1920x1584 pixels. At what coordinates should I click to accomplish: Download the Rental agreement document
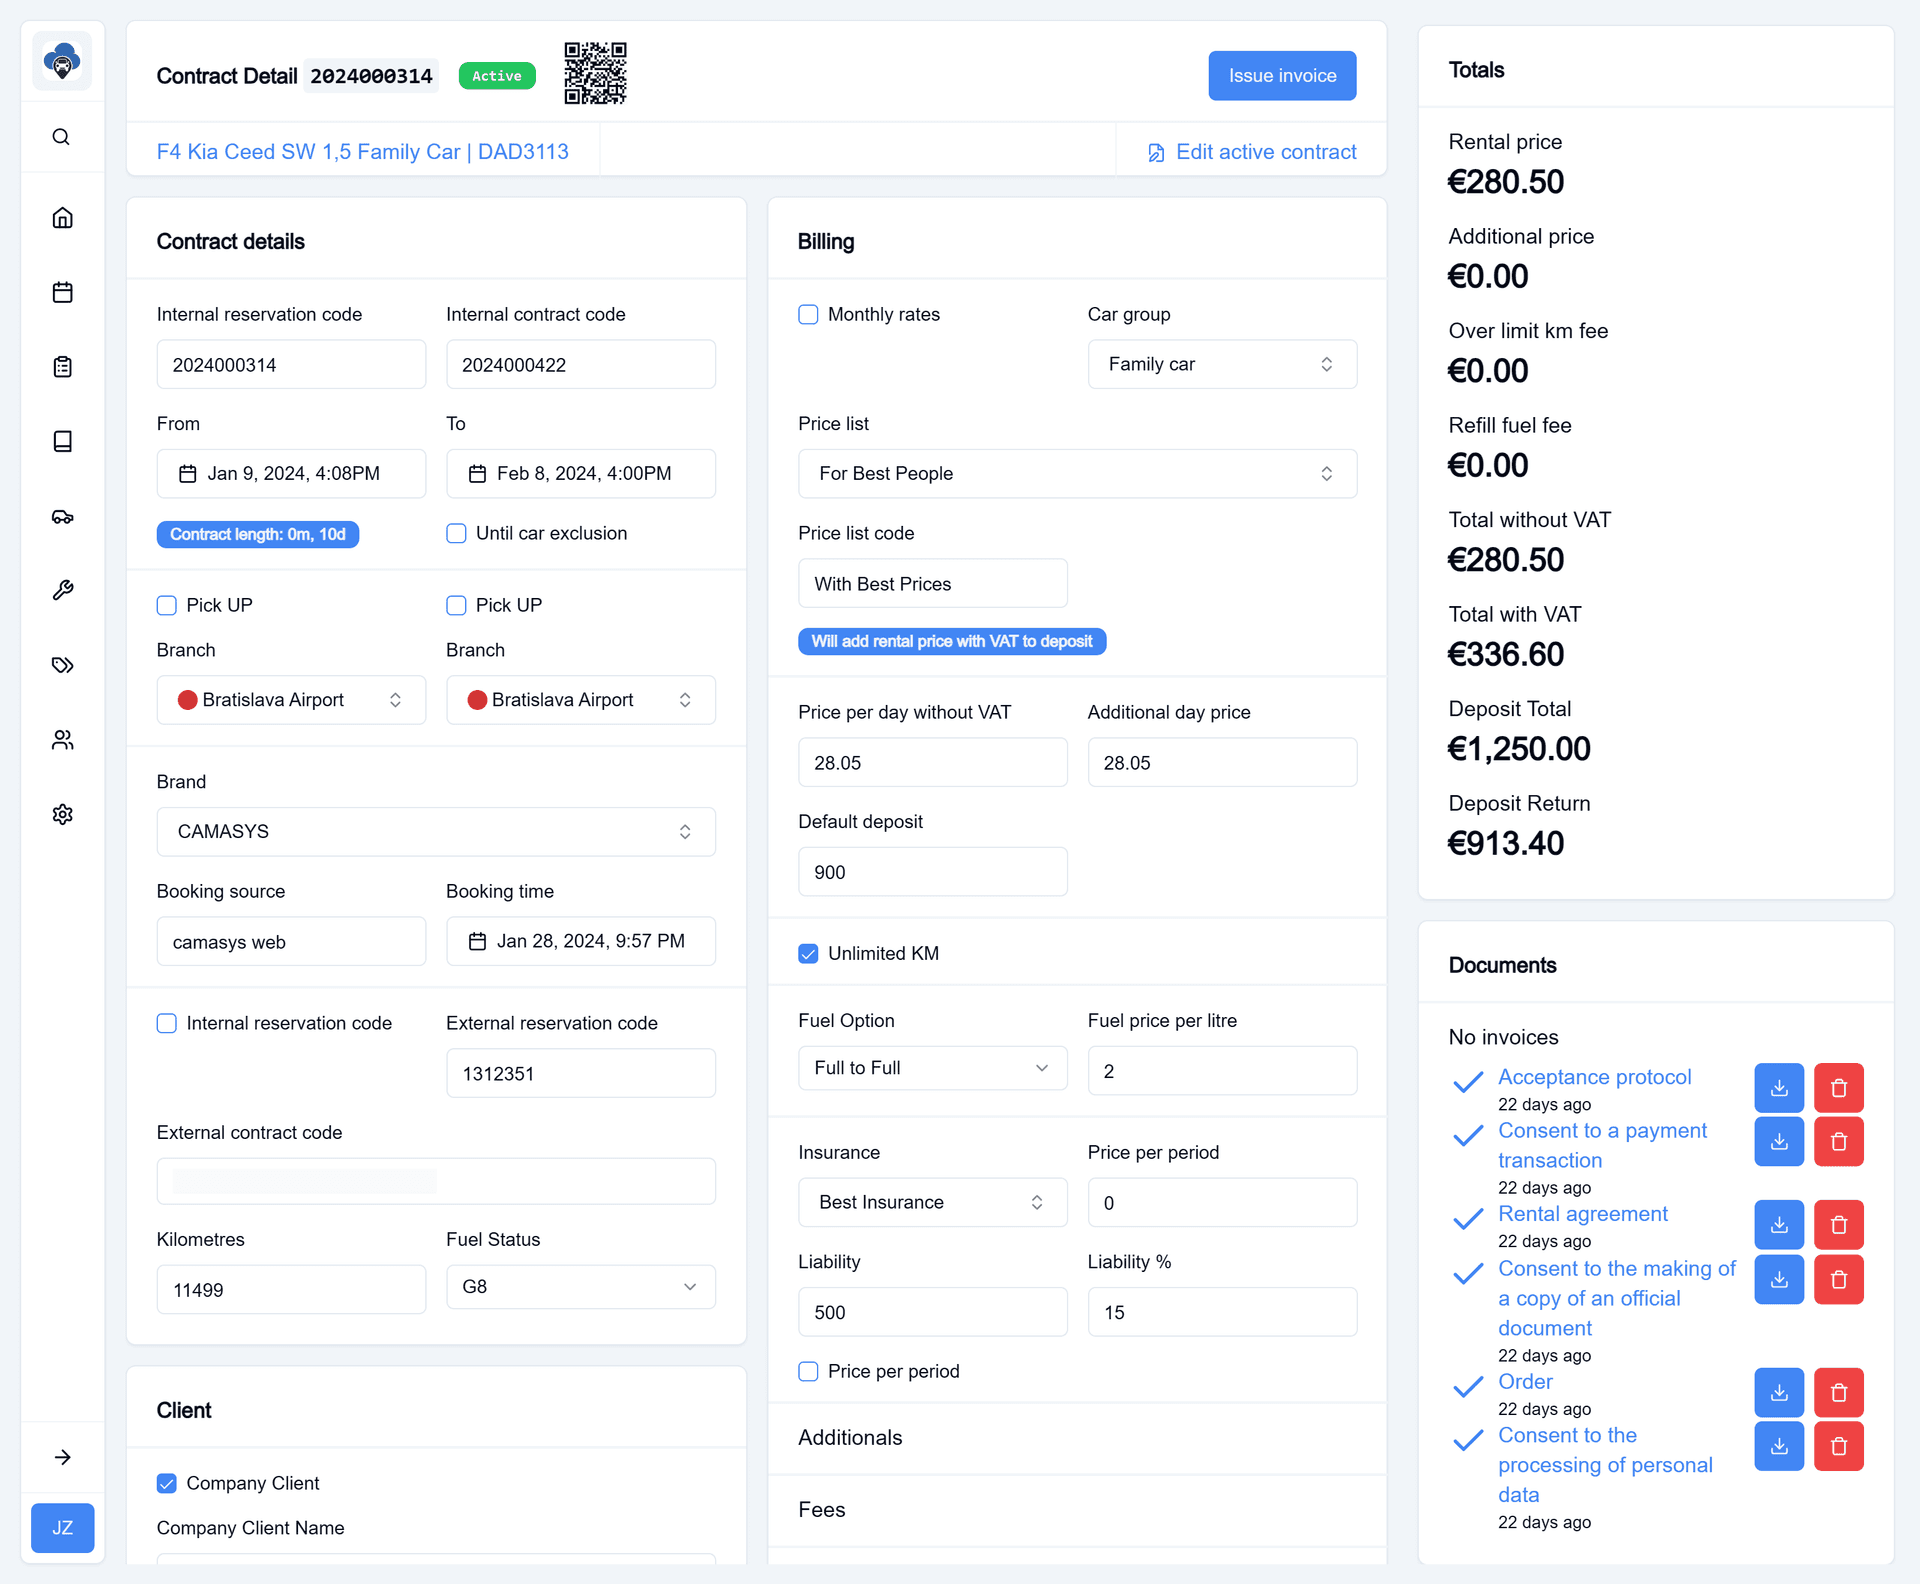tap(1779, 1225)
